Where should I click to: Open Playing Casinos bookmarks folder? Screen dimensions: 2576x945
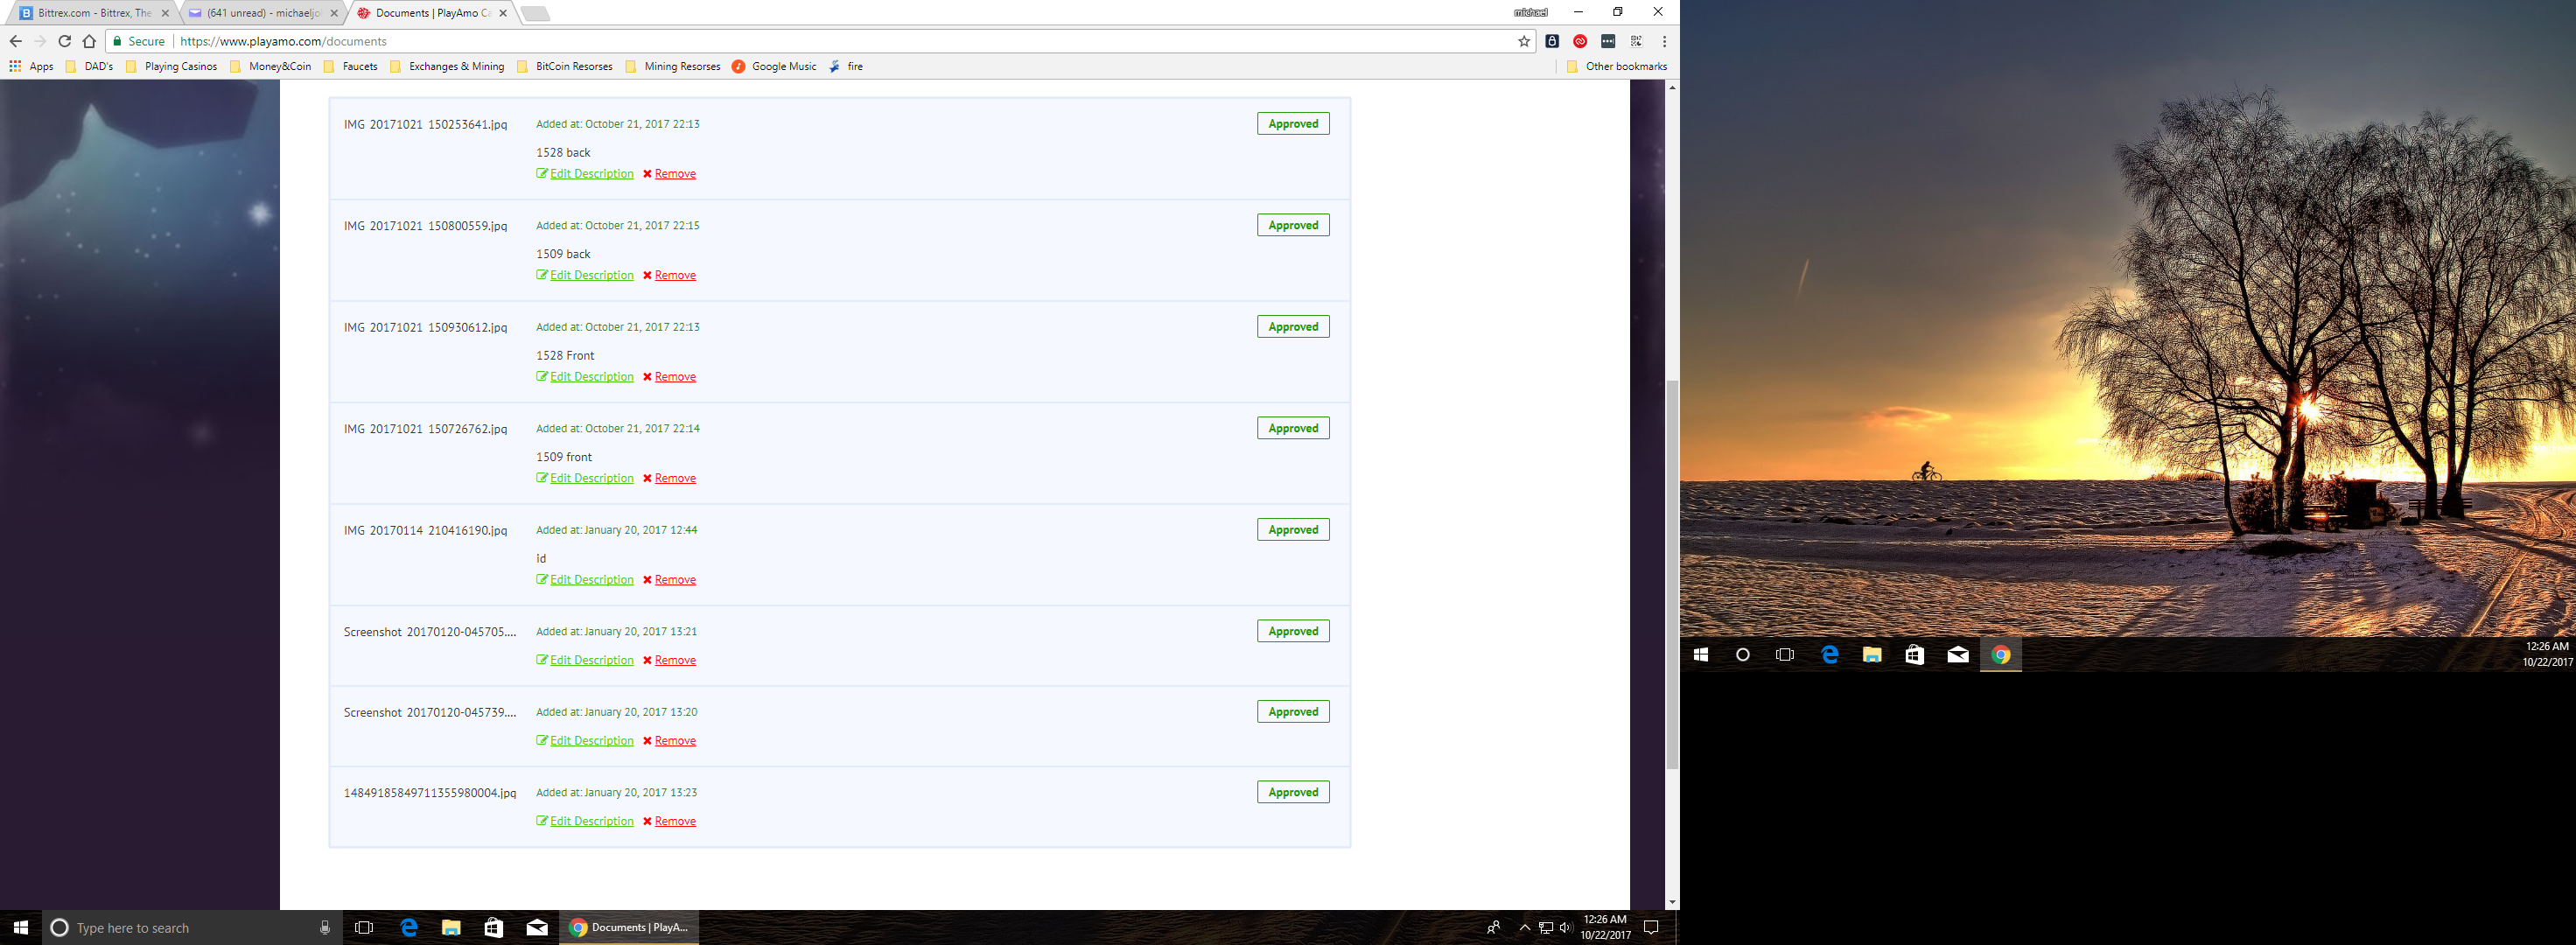[x=171, y=66]
